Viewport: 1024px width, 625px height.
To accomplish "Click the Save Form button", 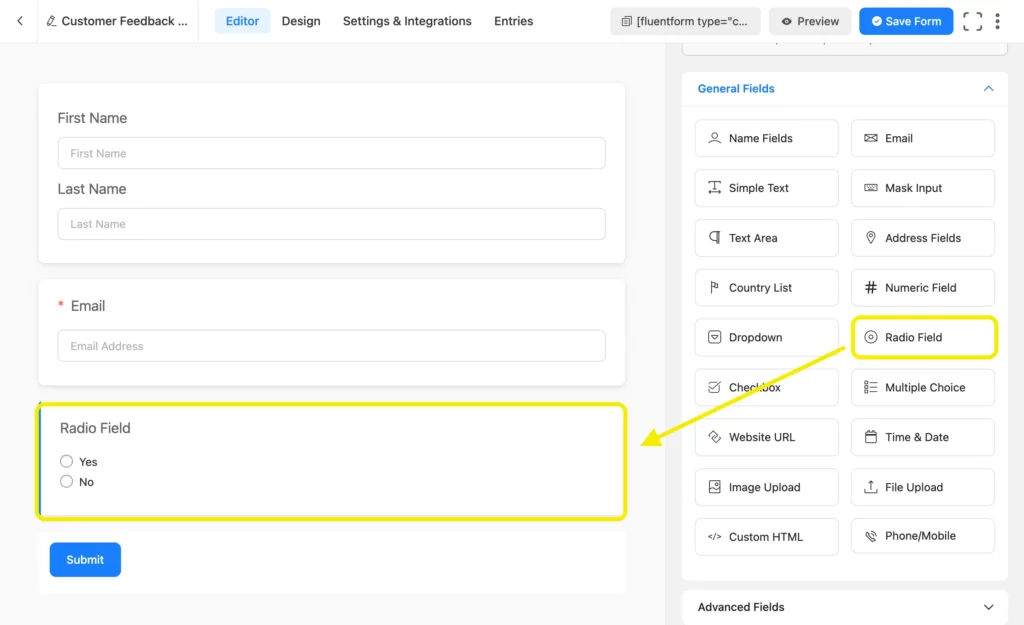I will coord(906,20).
